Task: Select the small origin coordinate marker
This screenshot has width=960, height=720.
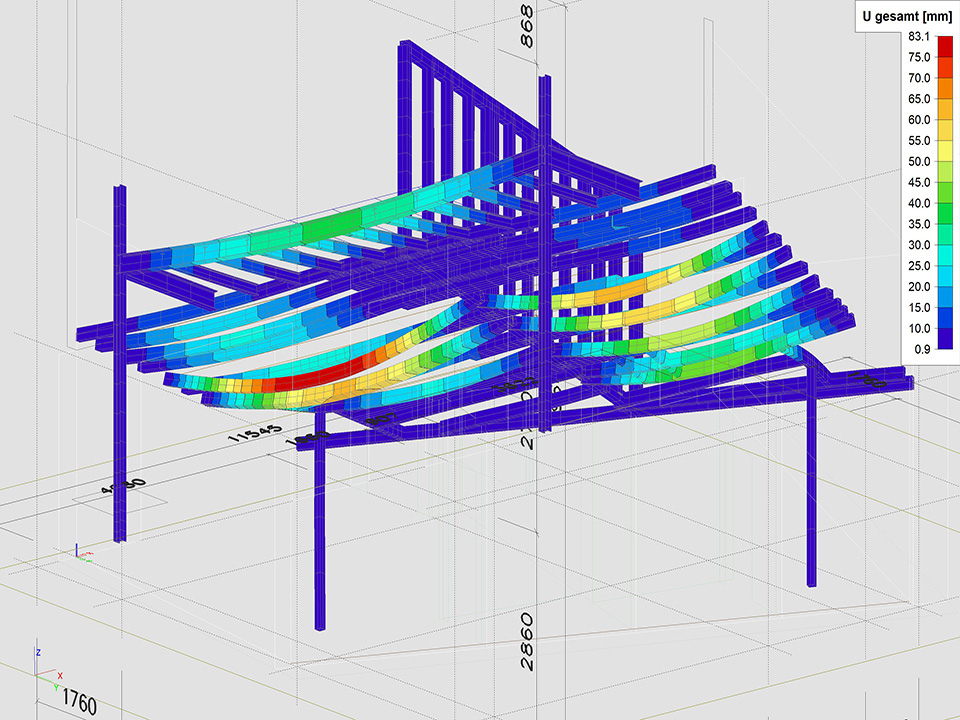Action: 82,551
